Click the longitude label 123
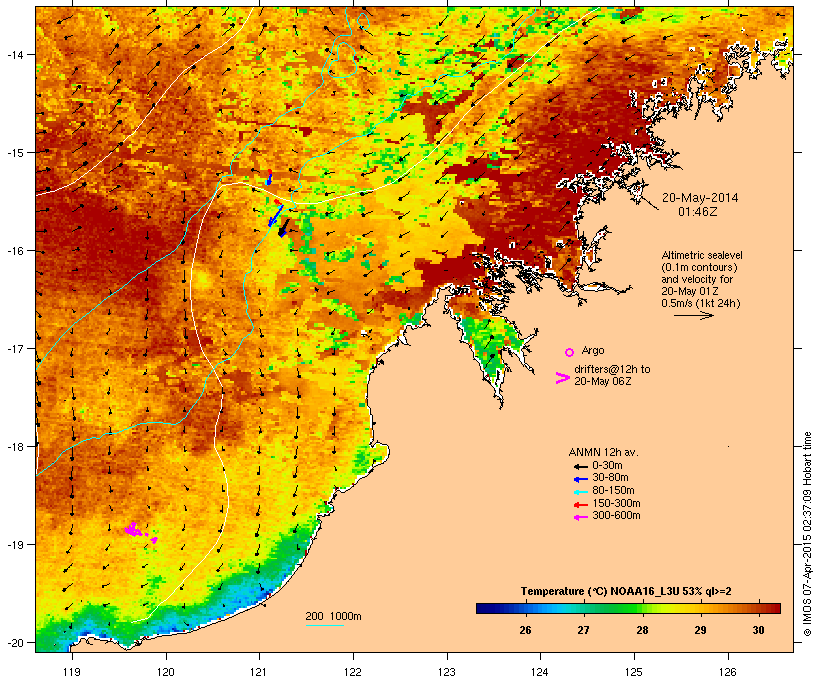Viewport: 820px width, 680px height. tap(447, 672)
